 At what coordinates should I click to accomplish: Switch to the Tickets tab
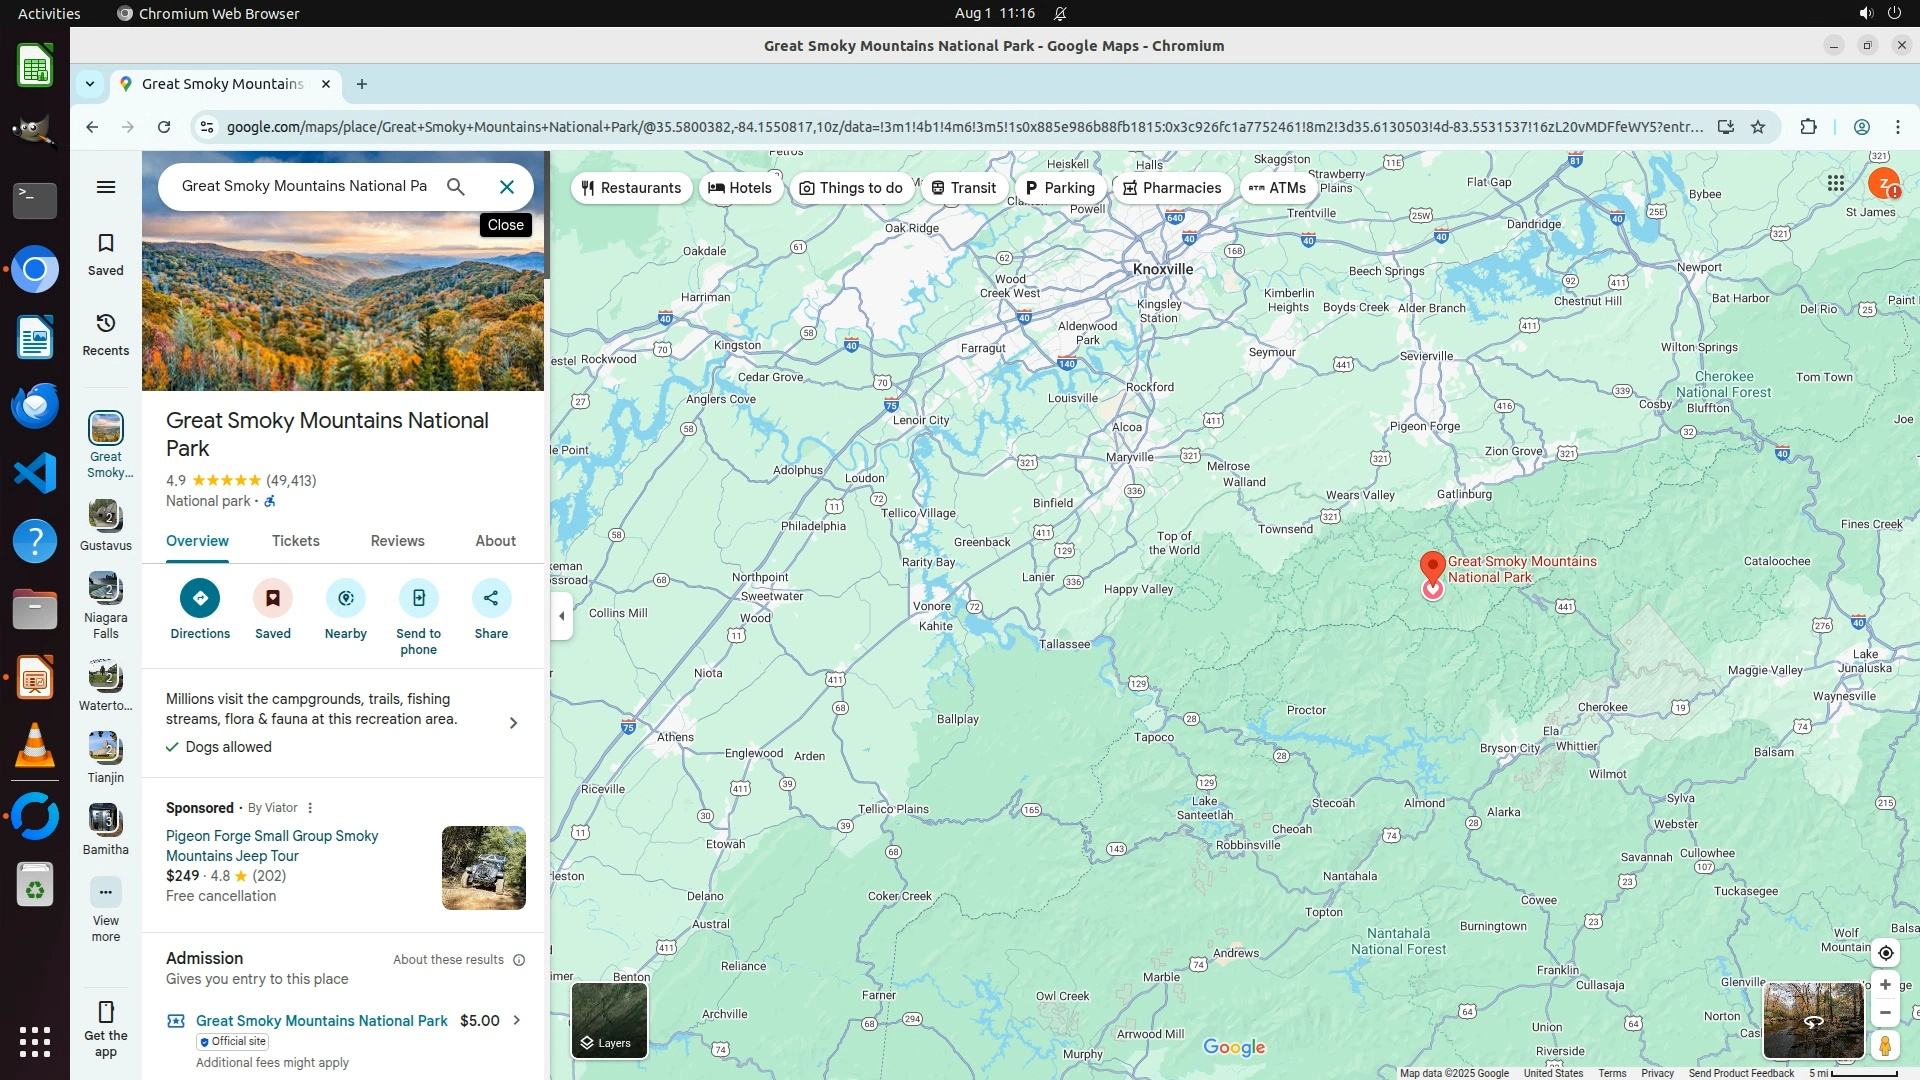point(296,541)
